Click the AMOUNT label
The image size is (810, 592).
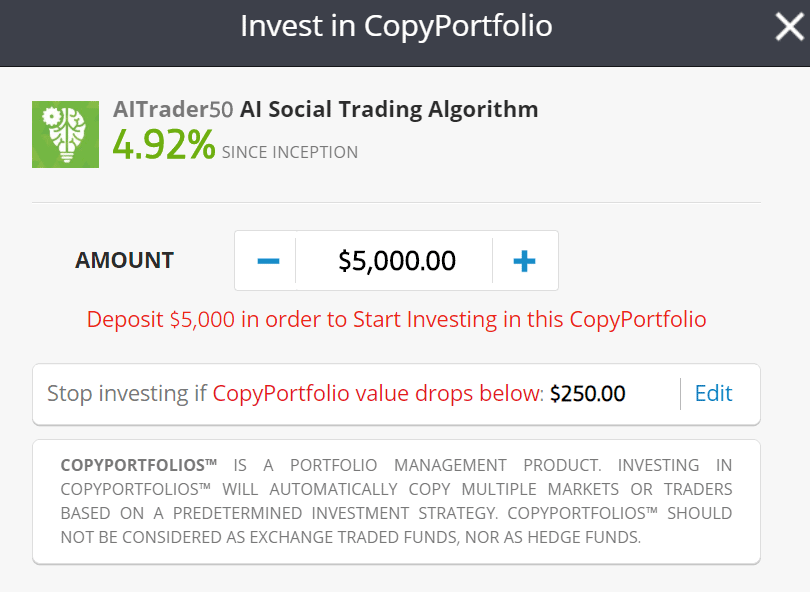124,260
